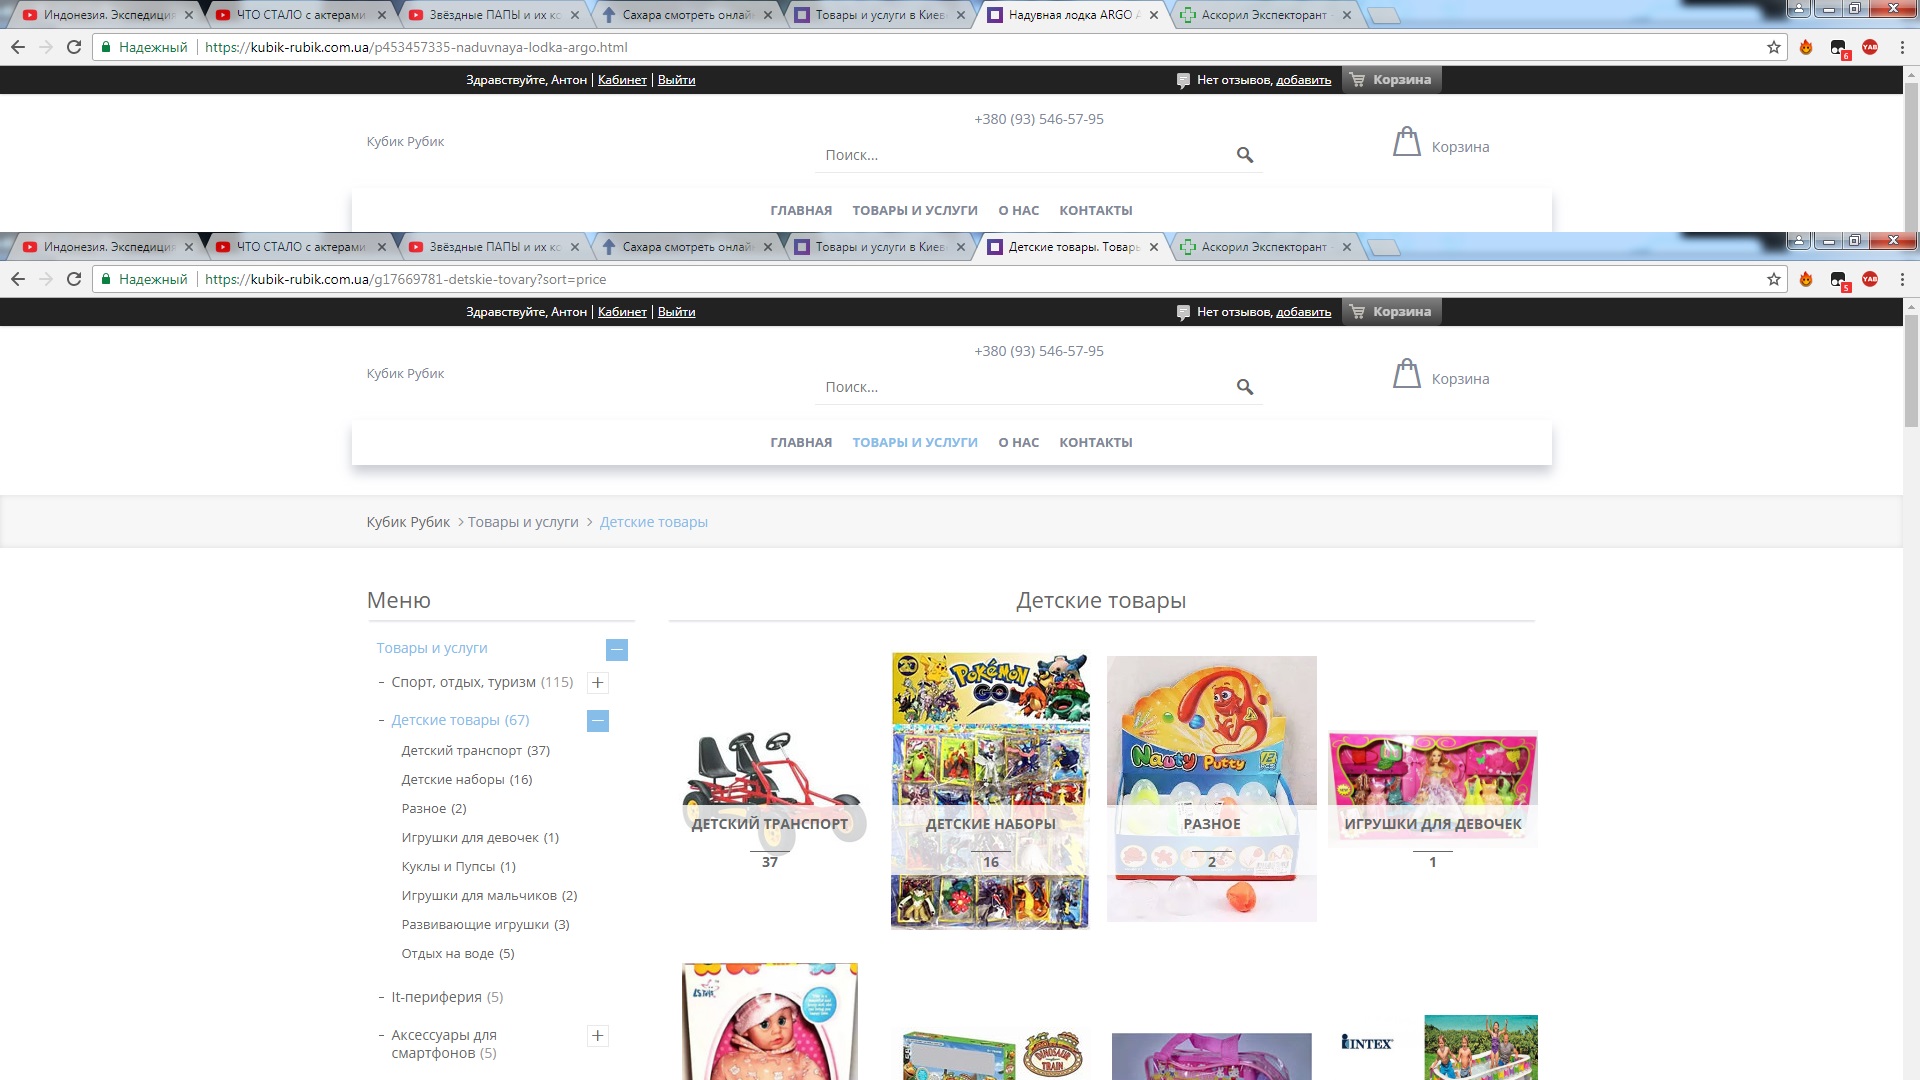Open It-периферия (5) category
The width and height of the screenshot is (1920, 1080).
click(x=447, y=997)
